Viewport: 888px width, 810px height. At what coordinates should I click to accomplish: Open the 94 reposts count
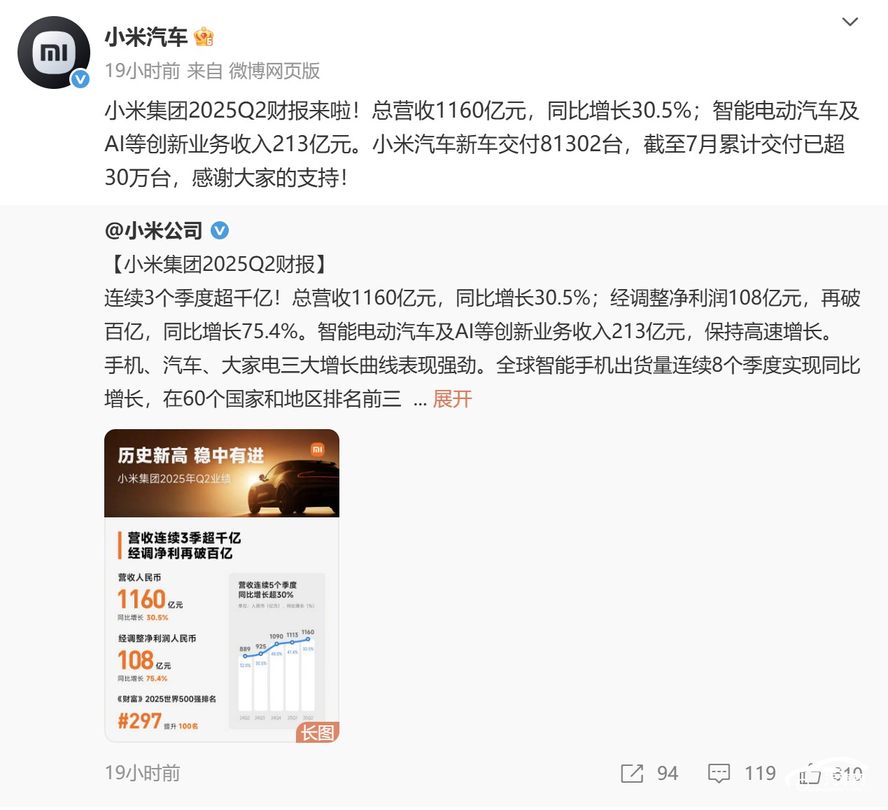point(668,773)
